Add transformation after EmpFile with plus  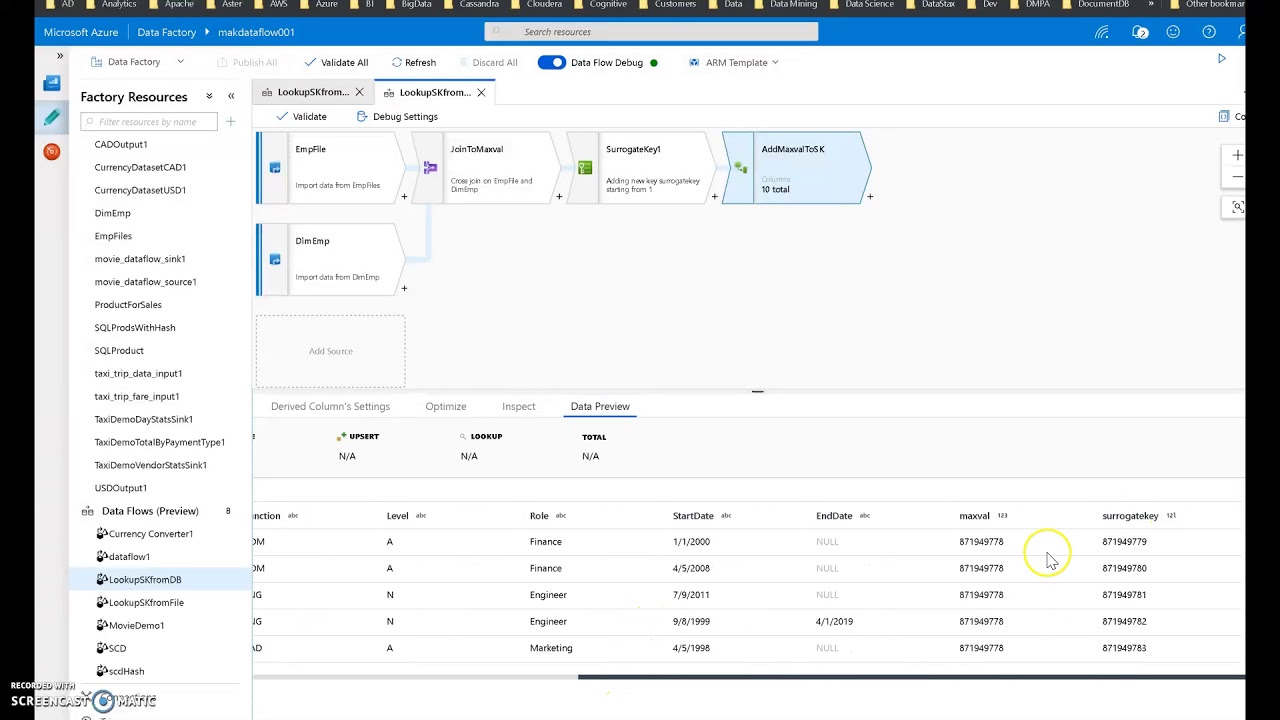pos(404,197)
